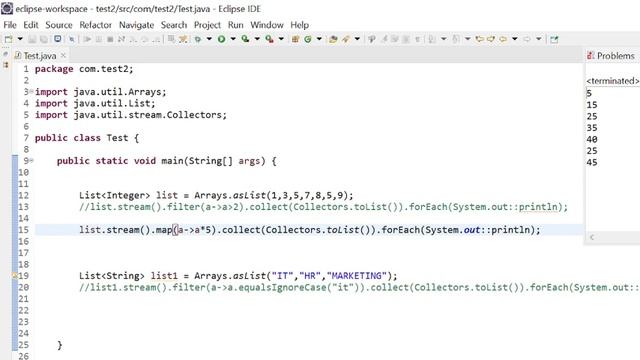Click the Step Into icon
The width and height of the screenshot is (640, 360).
pyautogui.click(x=133, y=39)
